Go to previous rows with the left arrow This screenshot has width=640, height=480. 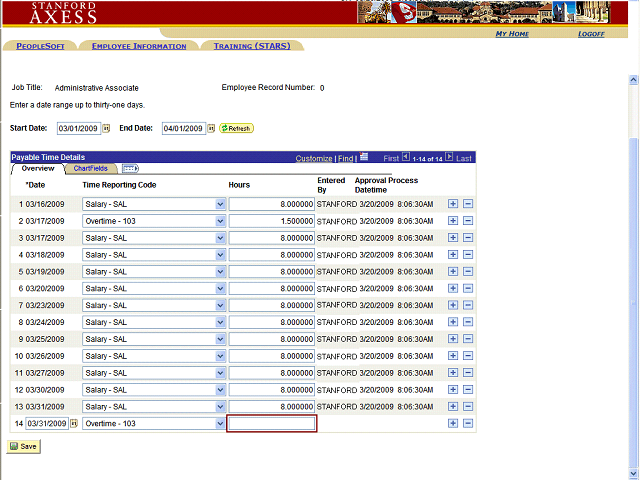(x=405, y=157)
